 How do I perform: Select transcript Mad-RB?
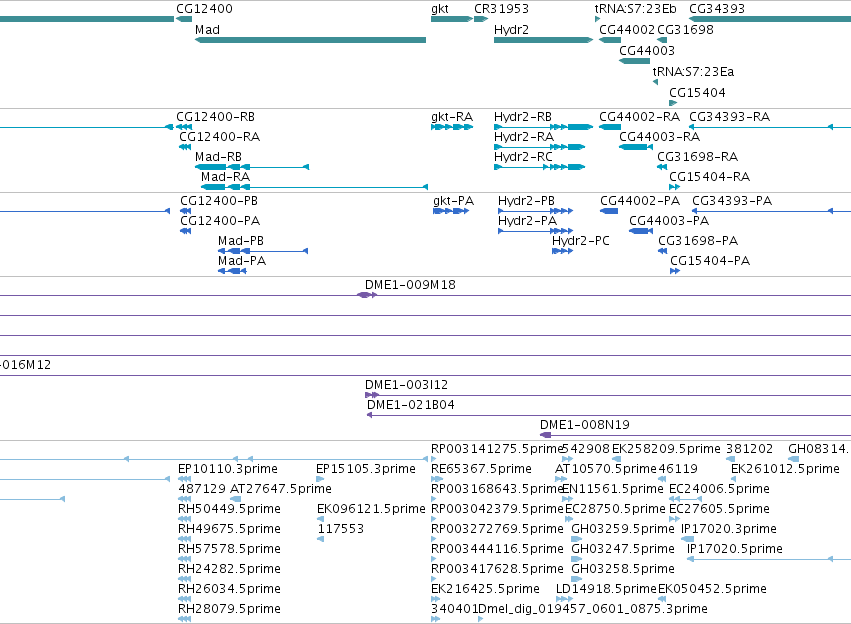(x=252, y=167)
